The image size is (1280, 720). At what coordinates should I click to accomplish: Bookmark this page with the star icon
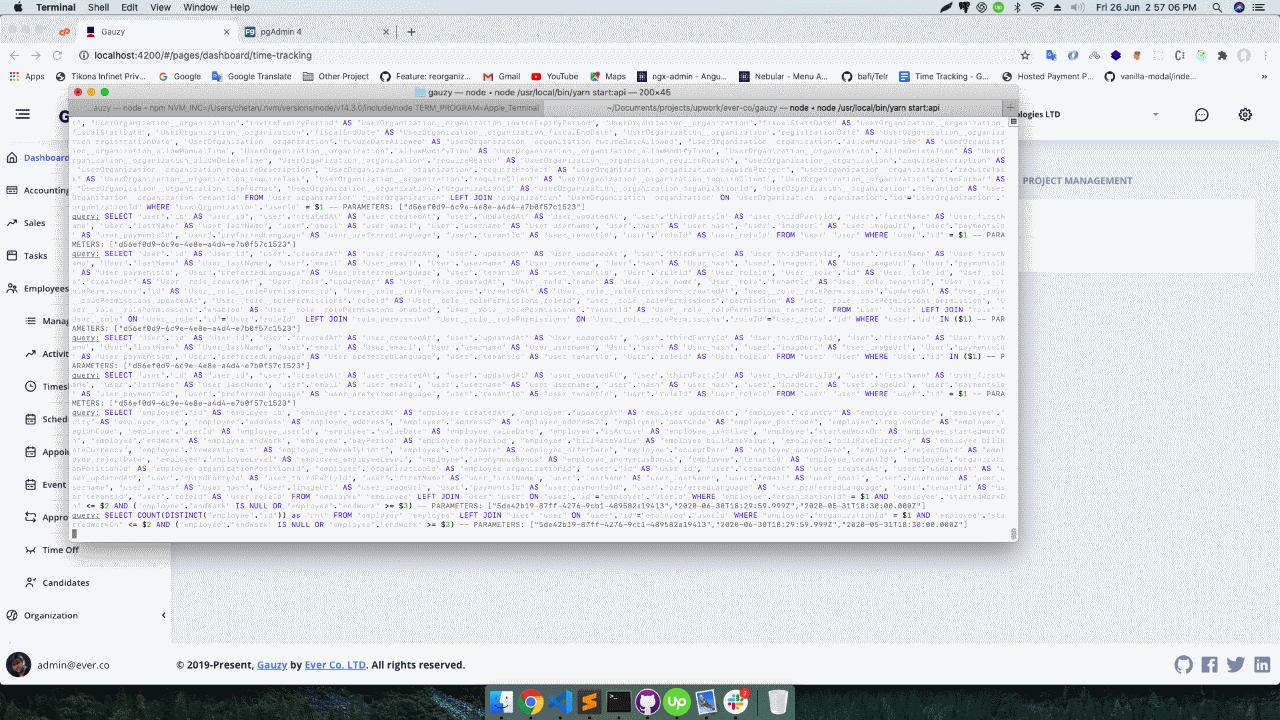(x=1025, y=56)
